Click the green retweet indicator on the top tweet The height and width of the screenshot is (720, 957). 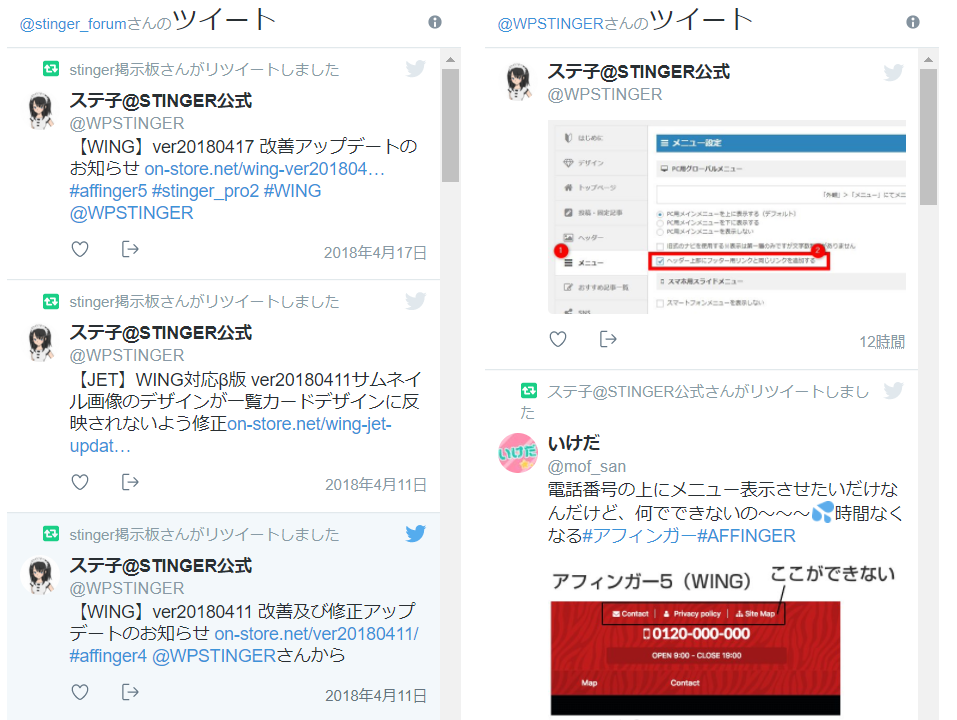[x=52, y=68]
